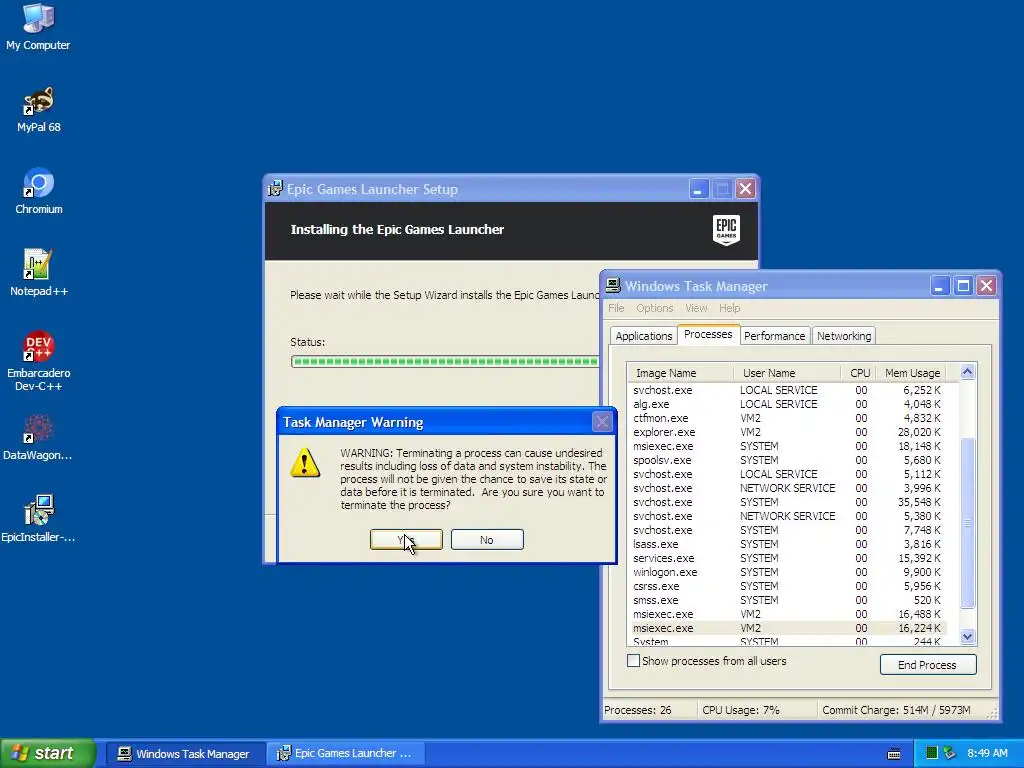Viewport: 1024px width, 768px height.
Task: Click the green CPU meter tray icon
Action: coord(932,753)
